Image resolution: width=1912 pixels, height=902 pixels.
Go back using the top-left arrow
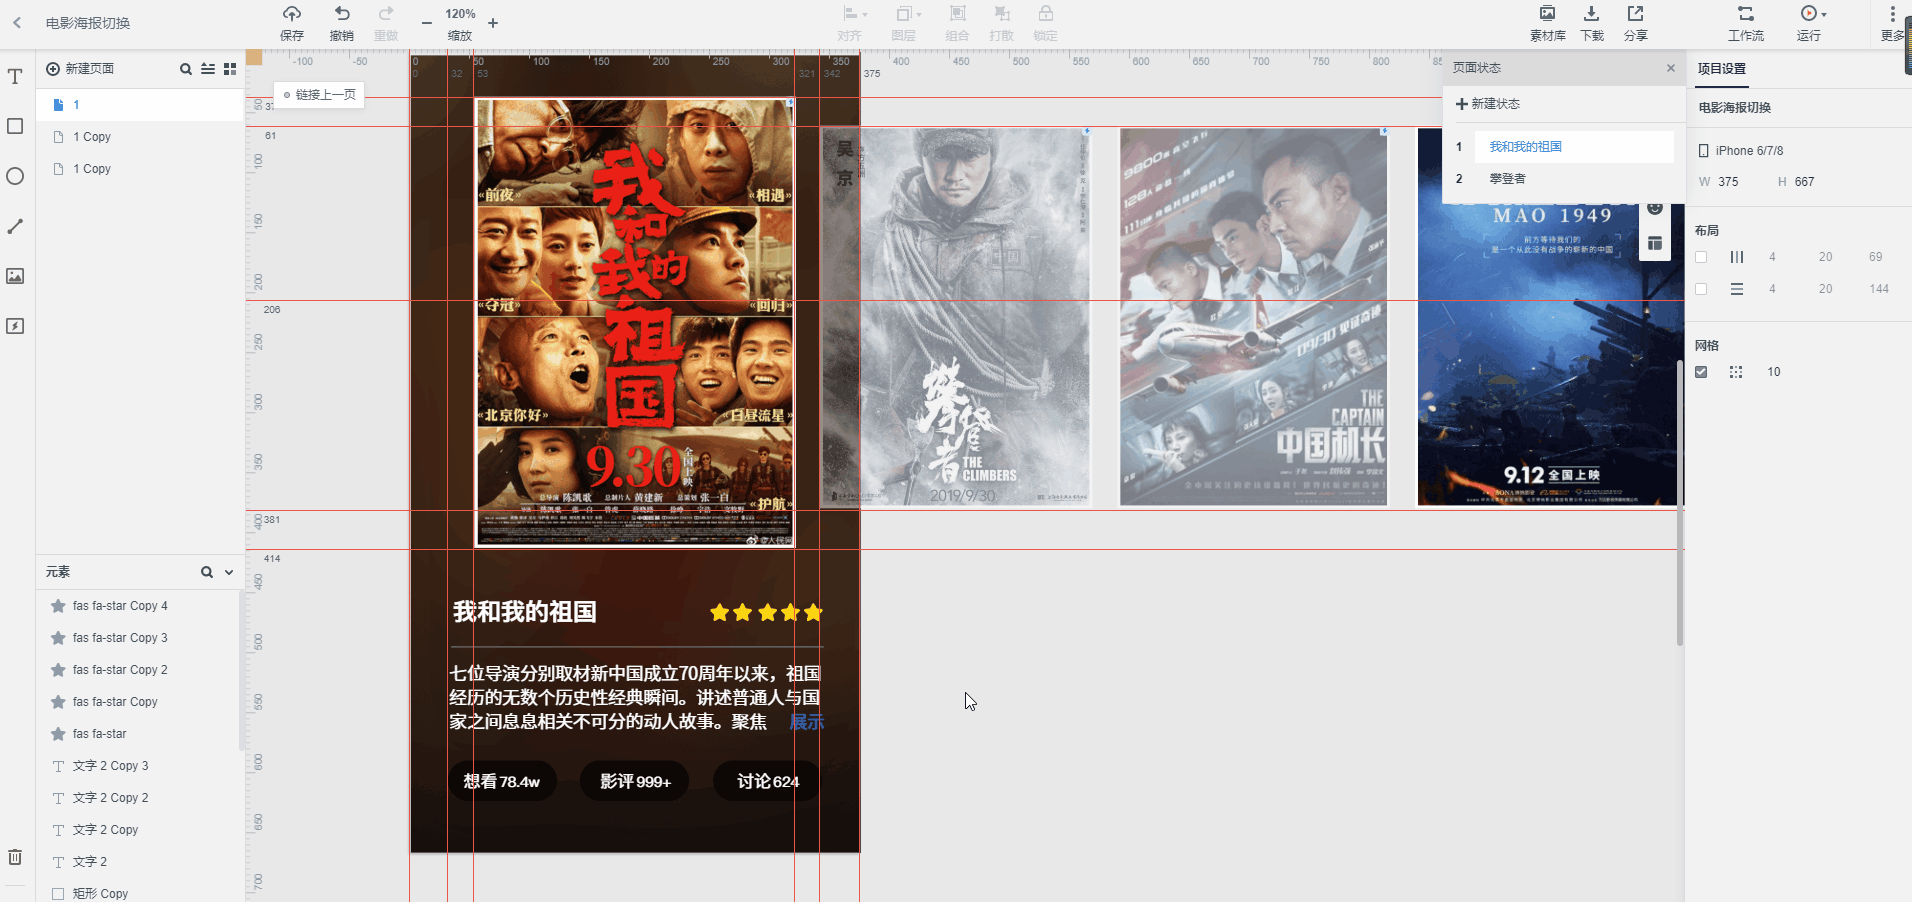[x=17, y=22]
